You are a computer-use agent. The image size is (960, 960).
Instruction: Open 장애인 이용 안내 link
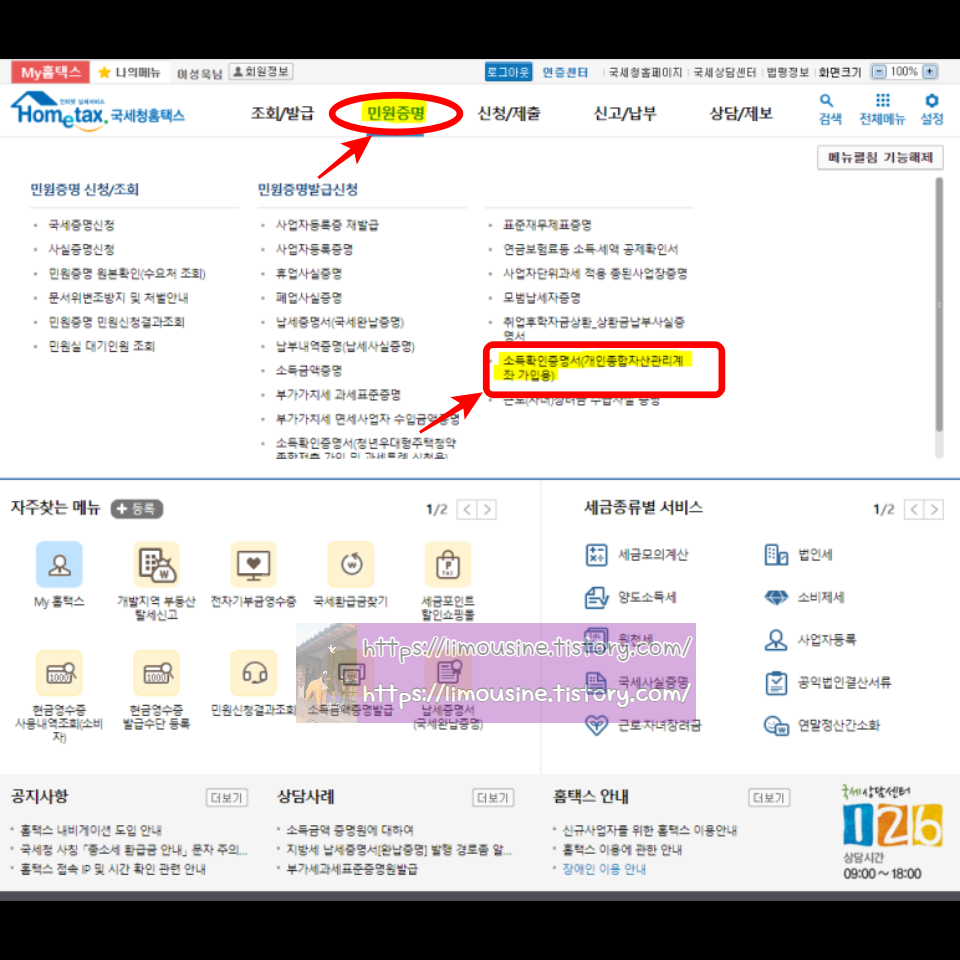pyautogui.click(x=604, y=869)
